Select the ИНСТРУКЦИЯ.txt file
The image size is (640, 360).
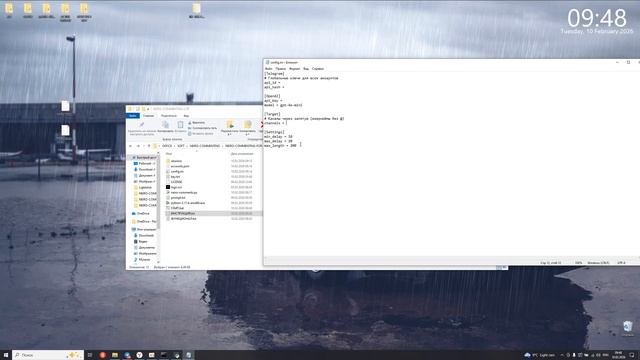click(x=182, y=213)
